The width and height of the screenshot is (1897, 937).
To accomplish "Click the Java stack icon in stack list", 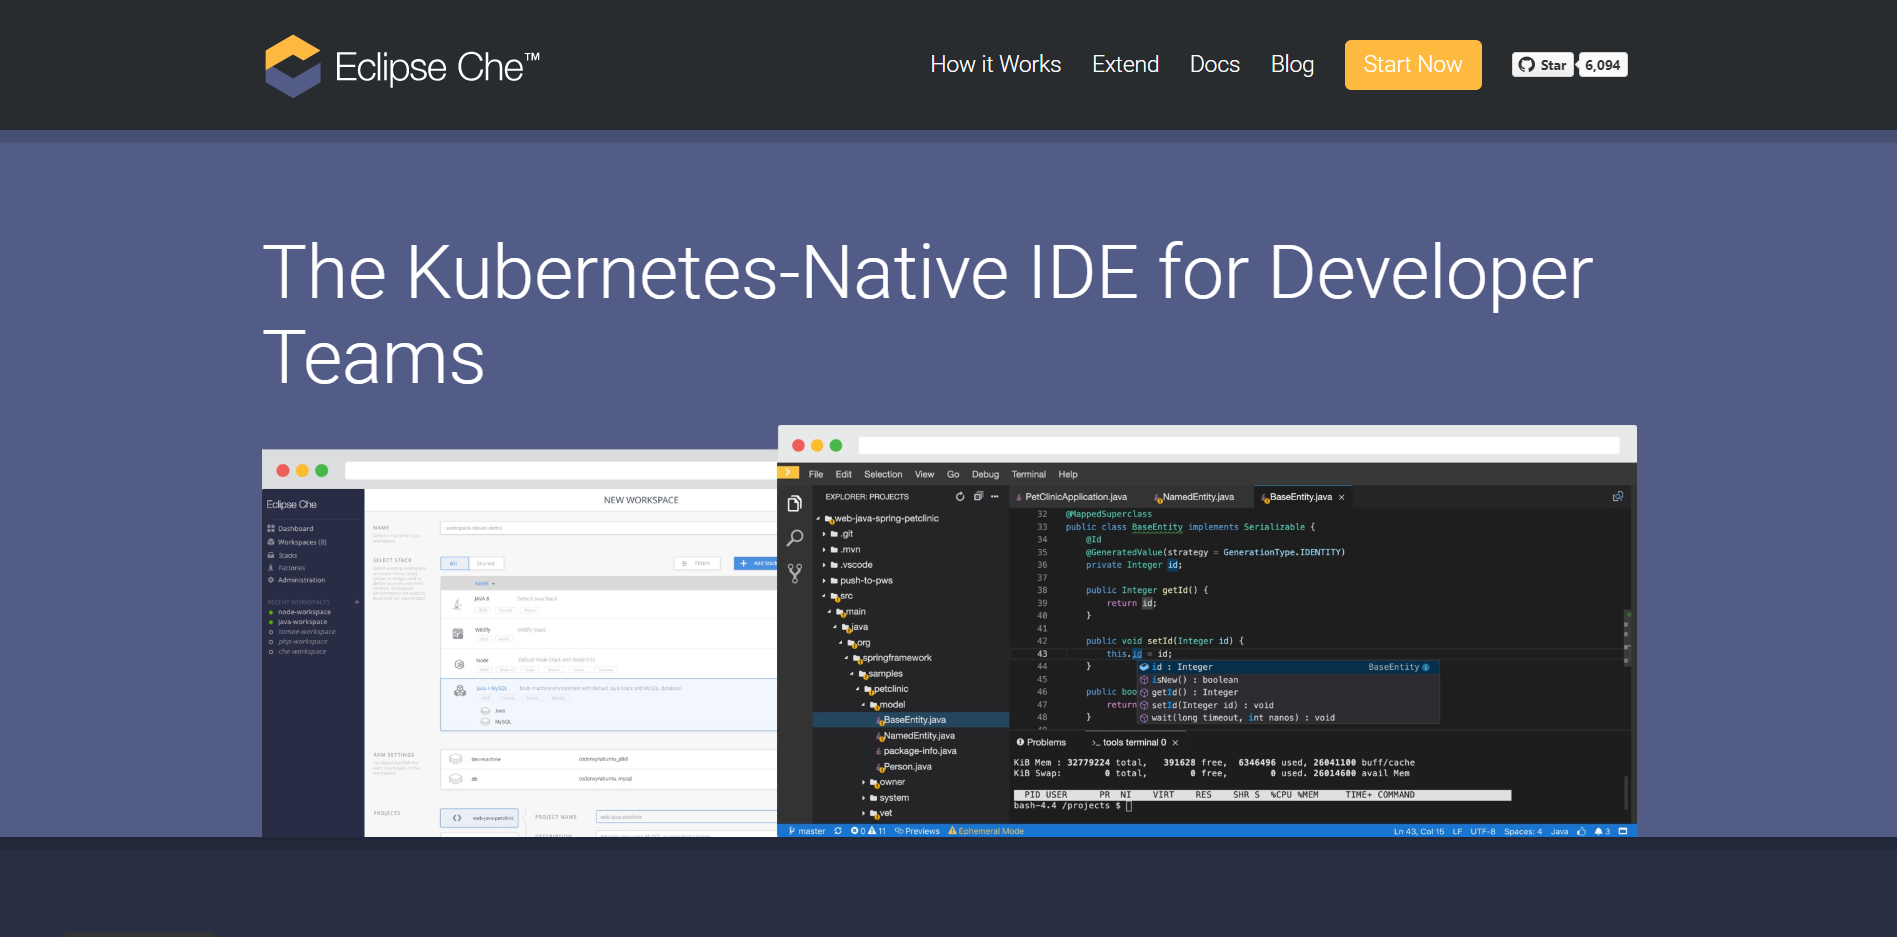I will 457,604.
